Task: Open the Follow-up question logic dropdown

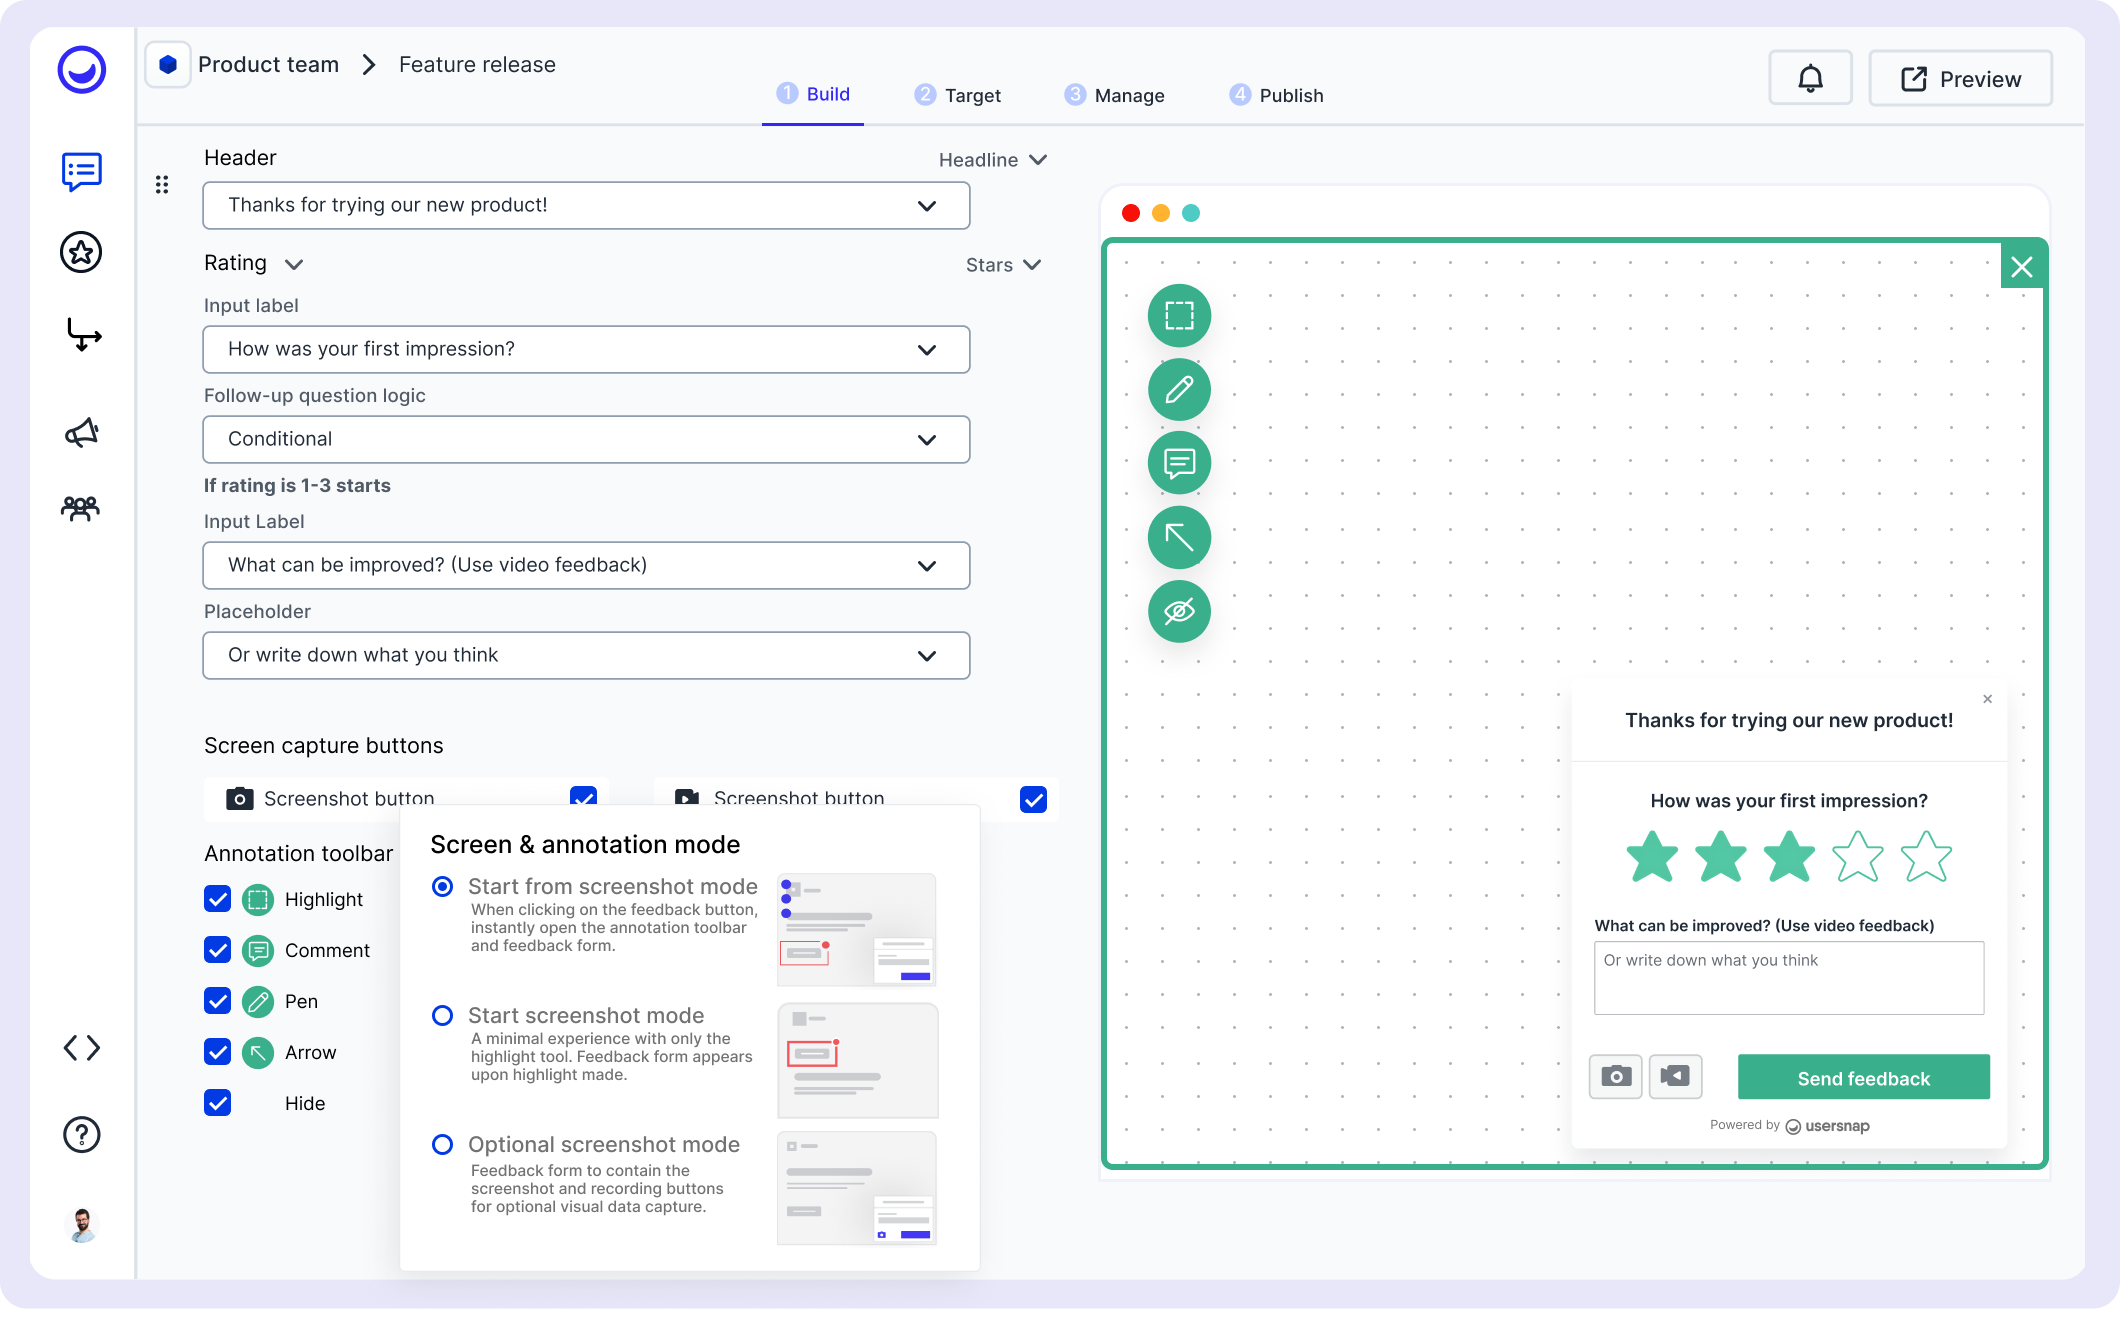Action: click(x=586, y=439)
